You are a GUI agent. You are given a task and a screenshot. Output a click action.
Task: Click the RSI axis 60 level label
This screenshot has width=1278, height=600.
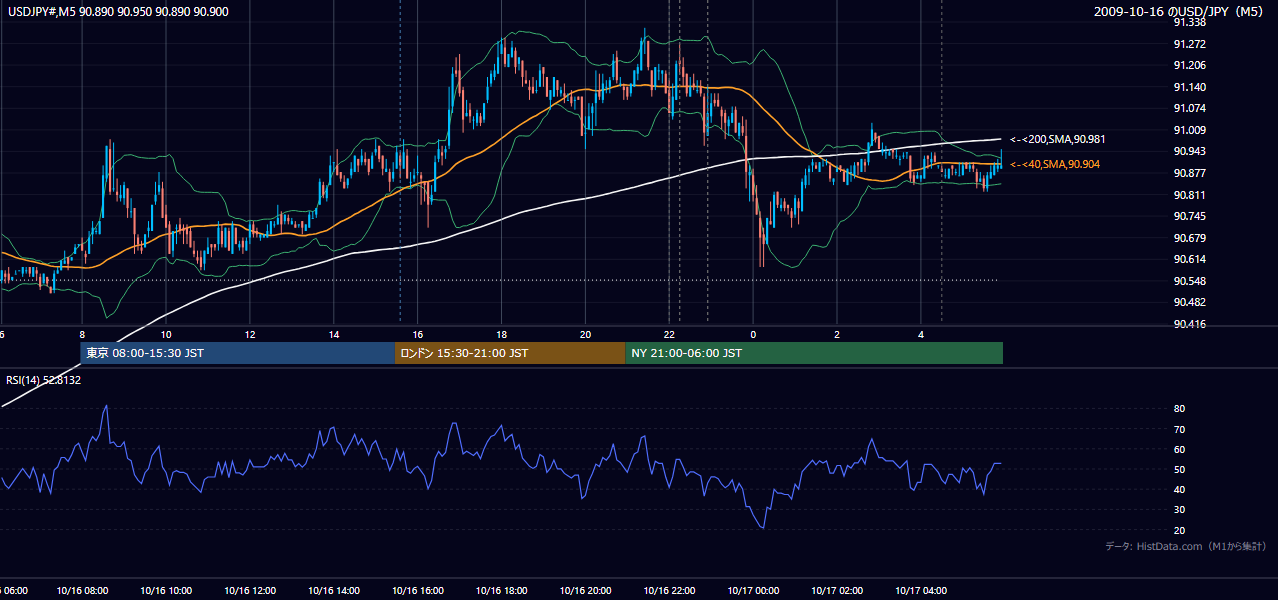(x=1179, y=449)
